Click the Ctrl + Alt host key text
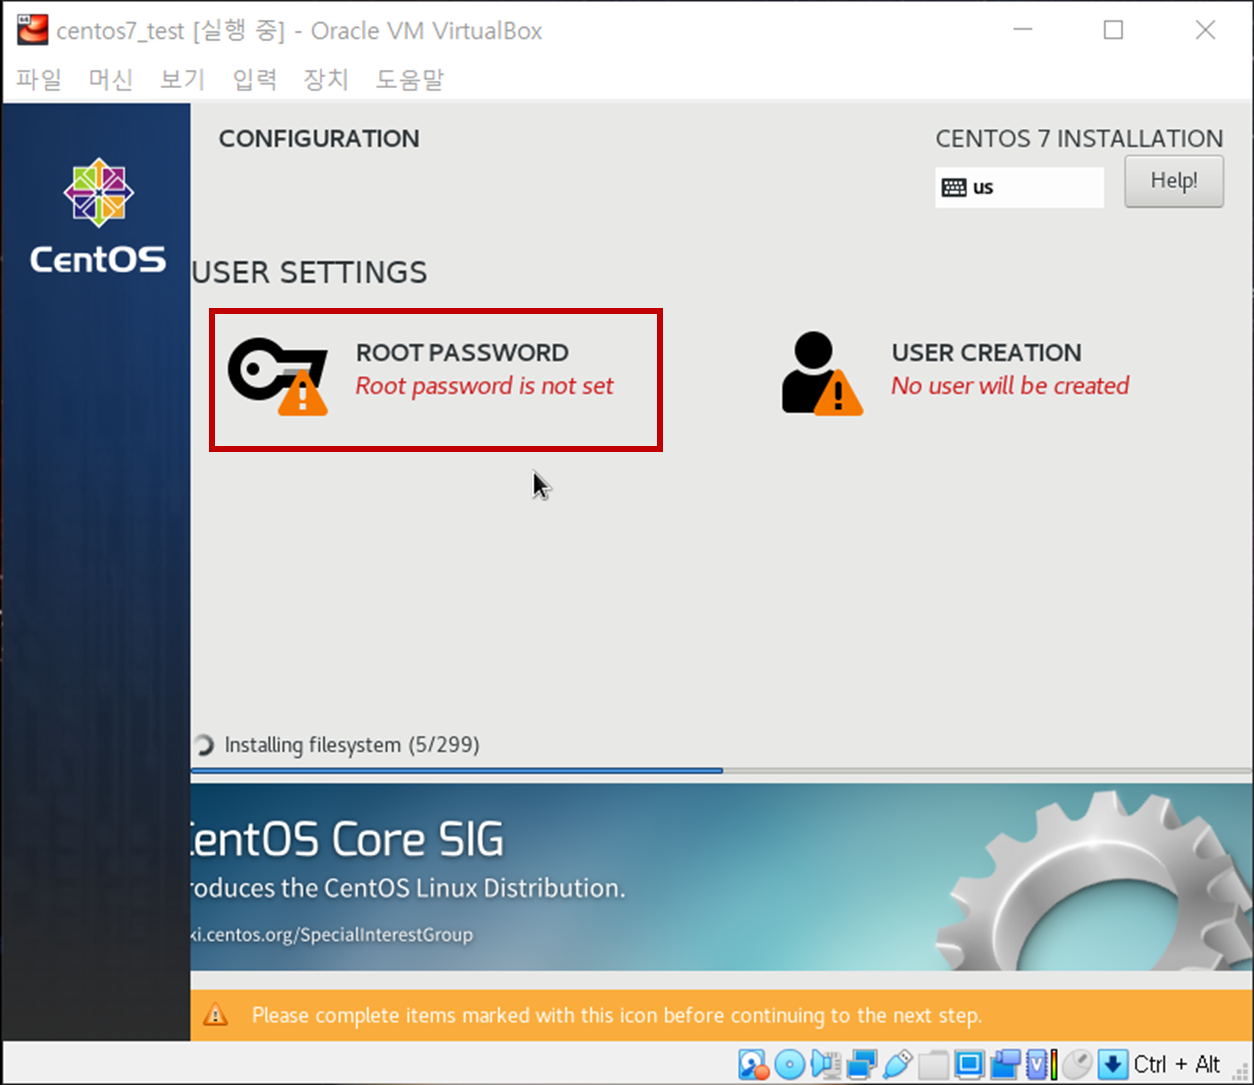 tap(1177, 1064)
